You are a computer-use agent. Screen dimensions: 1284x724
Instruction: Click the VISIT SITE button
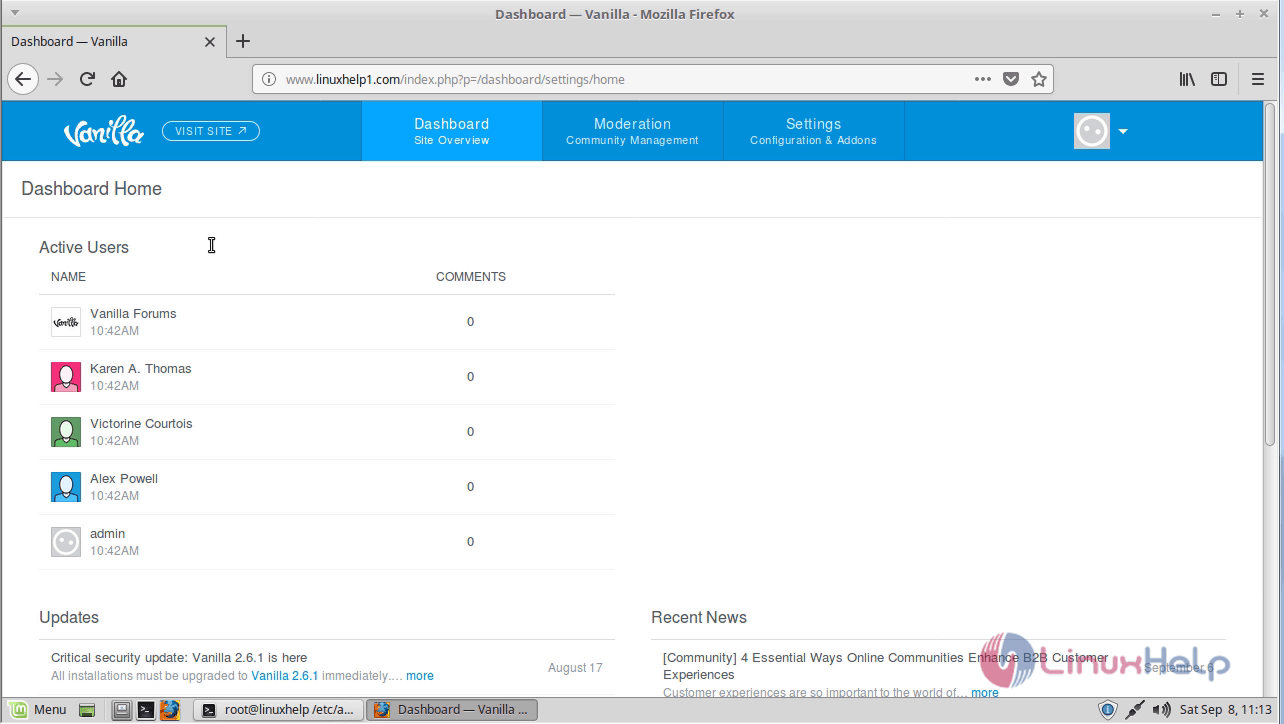pos(211,131)
